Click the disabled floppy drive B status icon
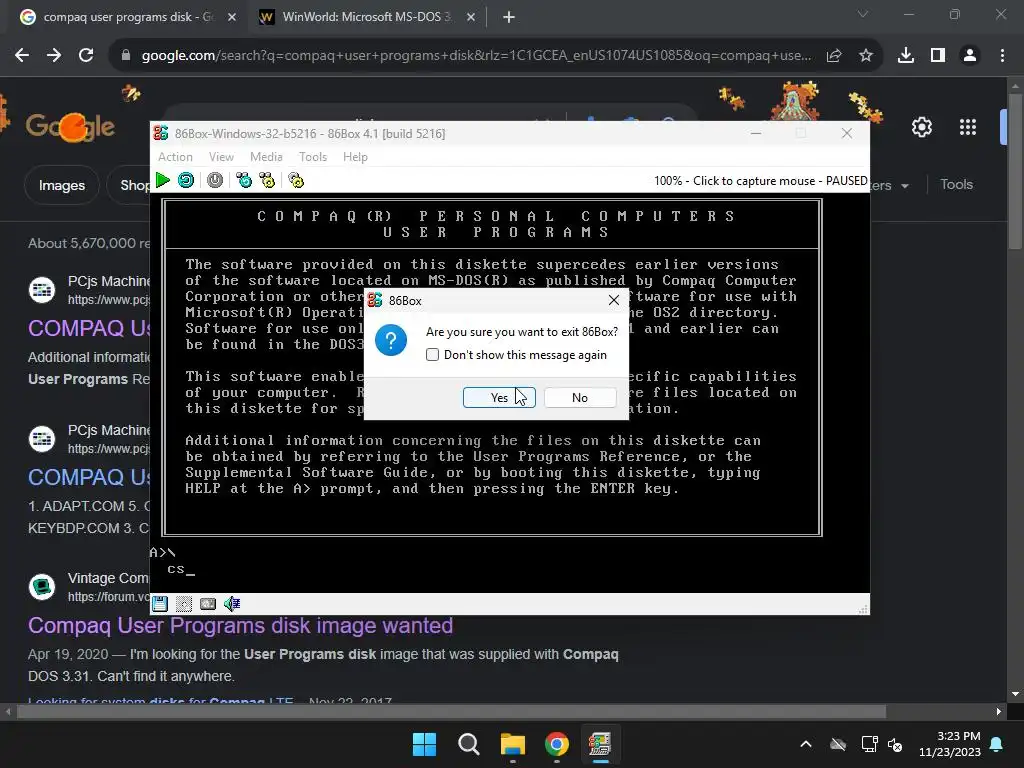1024x768 pixels. point(184,604)
